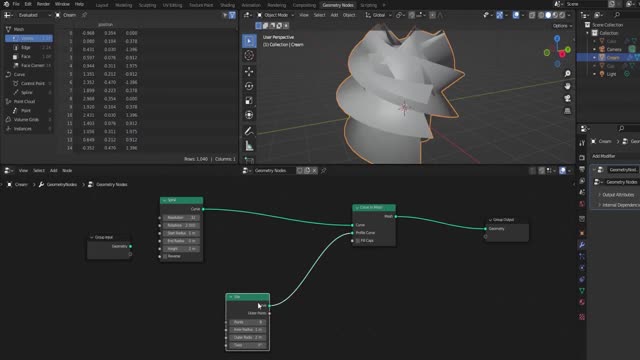Screen dimensions: 640x360
Task: Open the Tool settings tab in Properties
Action: tap(582, 143)
